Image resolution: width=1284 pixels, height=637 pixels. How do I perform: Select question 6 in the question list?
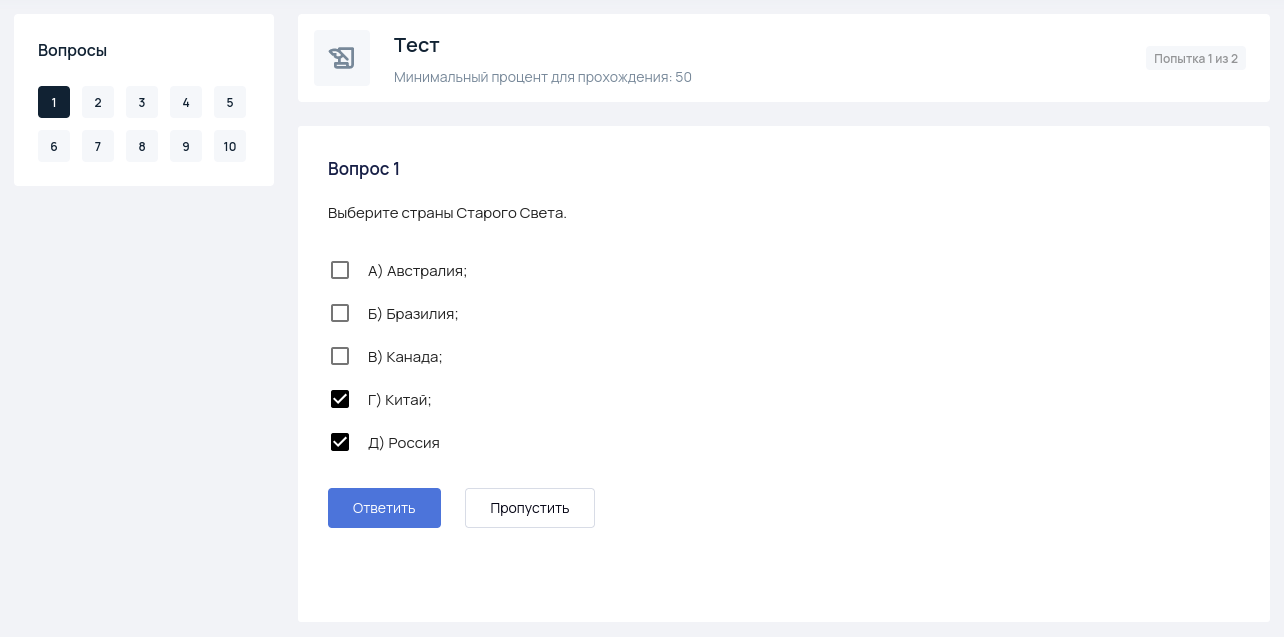(54, 146)
